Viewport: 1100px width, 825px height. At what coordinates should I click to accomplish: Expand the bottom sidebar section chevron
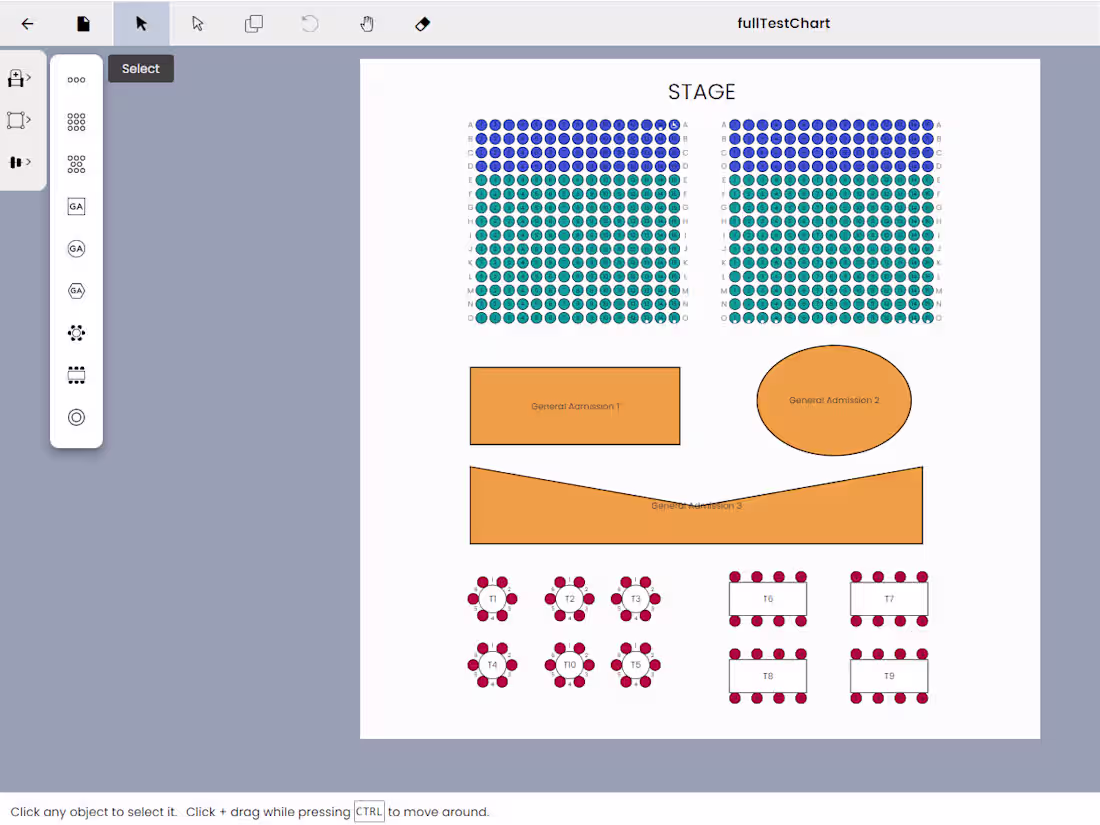tap(16, 161)
